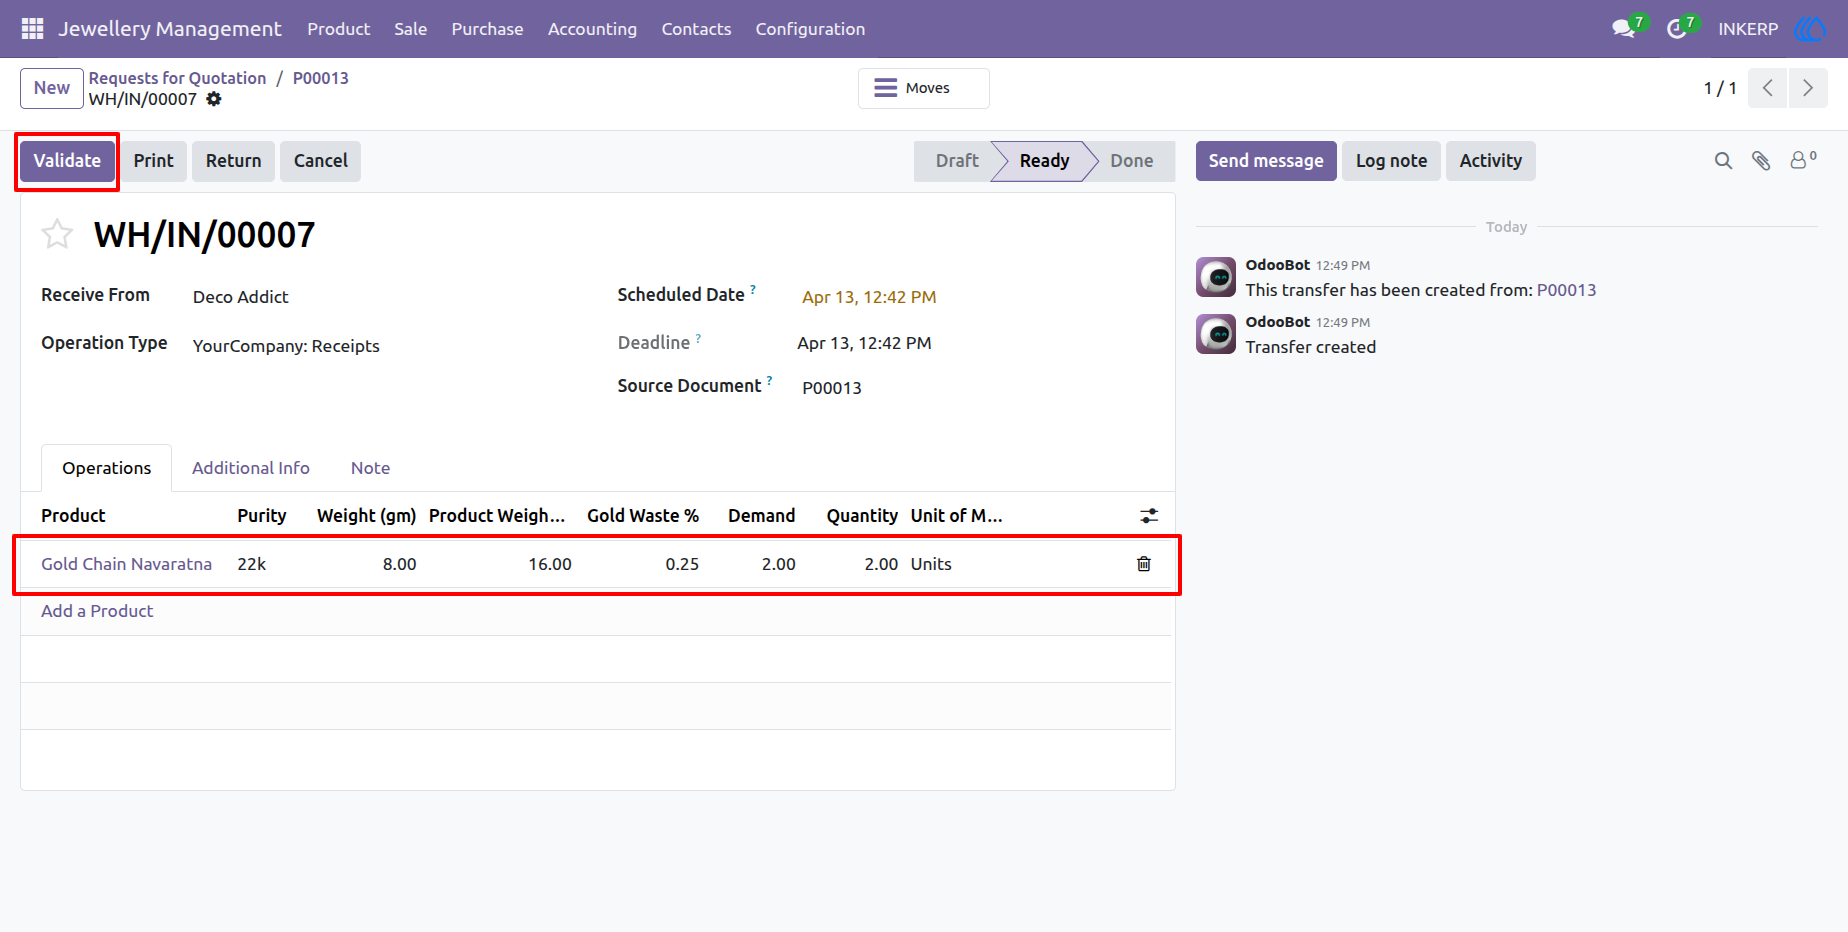
Task: Click the Validate button
Action: 67,161
